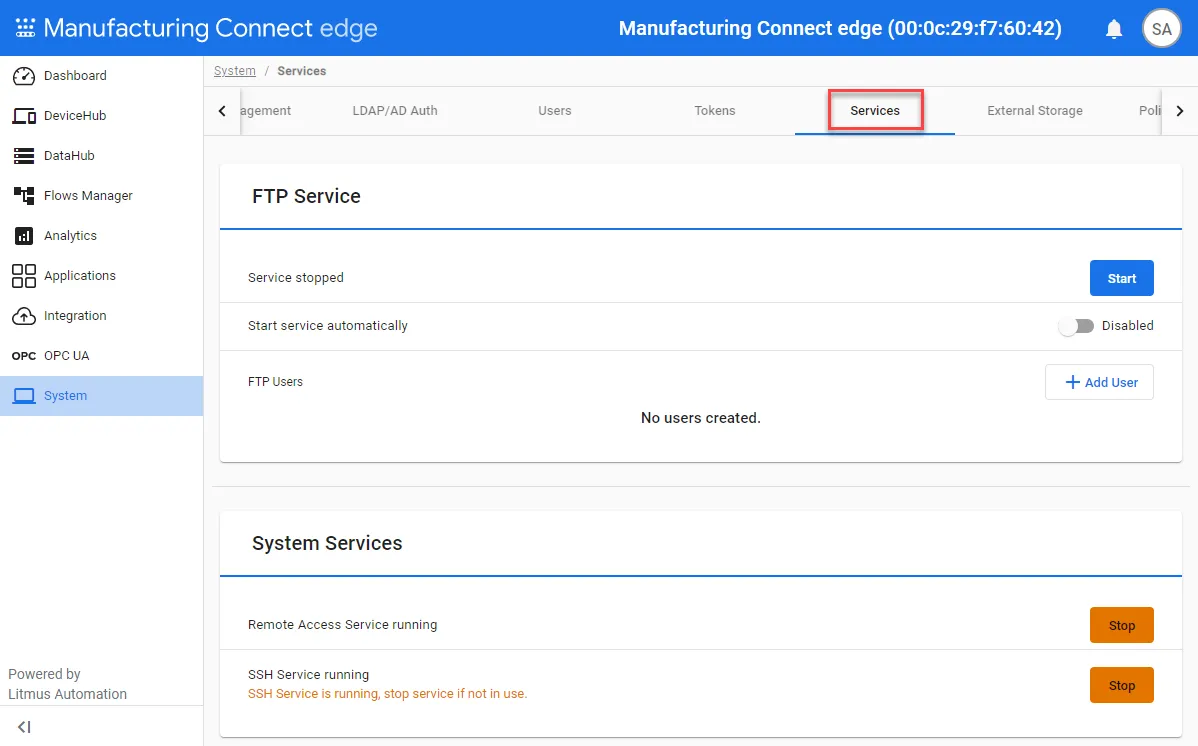The image size is (1198, 746).
Task: Click the orange SSH warning message
Action: (x=387, y=694)
